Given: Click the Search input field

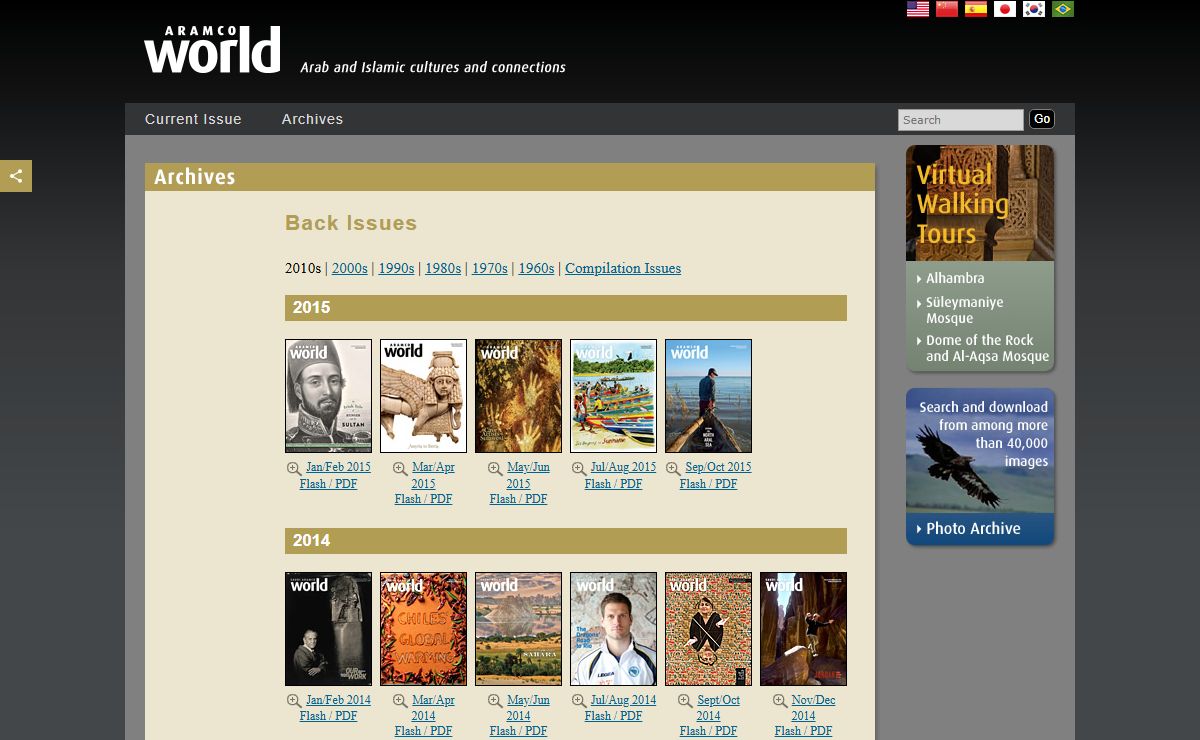Looking at the screenshot, I should click(960, 120).
